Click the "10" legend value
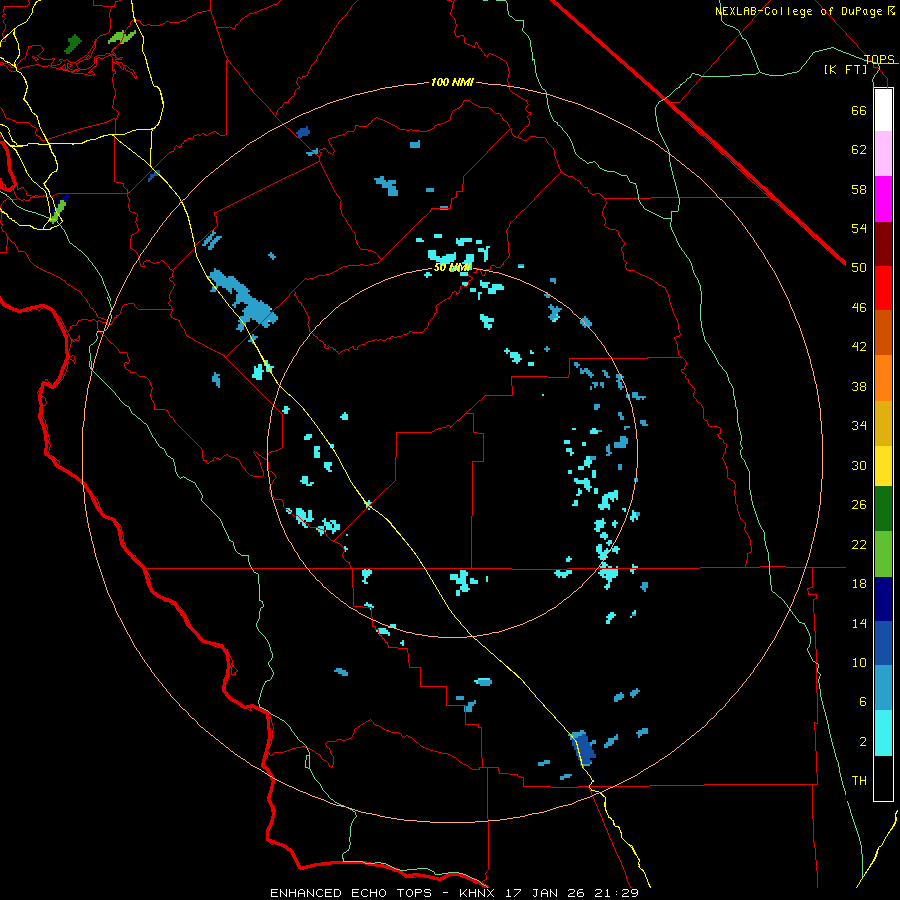Viewport: 900px width, 900px height. [x=859, y=662]
